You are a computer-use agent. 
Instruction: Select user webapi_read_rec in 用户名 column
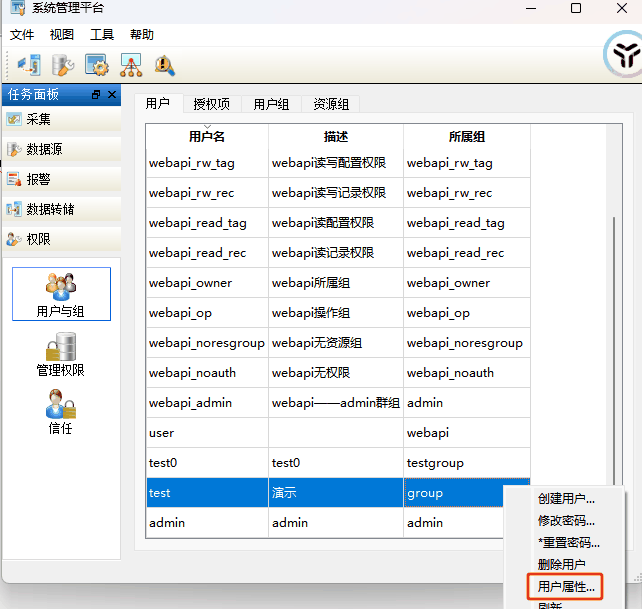coord(207,253)
